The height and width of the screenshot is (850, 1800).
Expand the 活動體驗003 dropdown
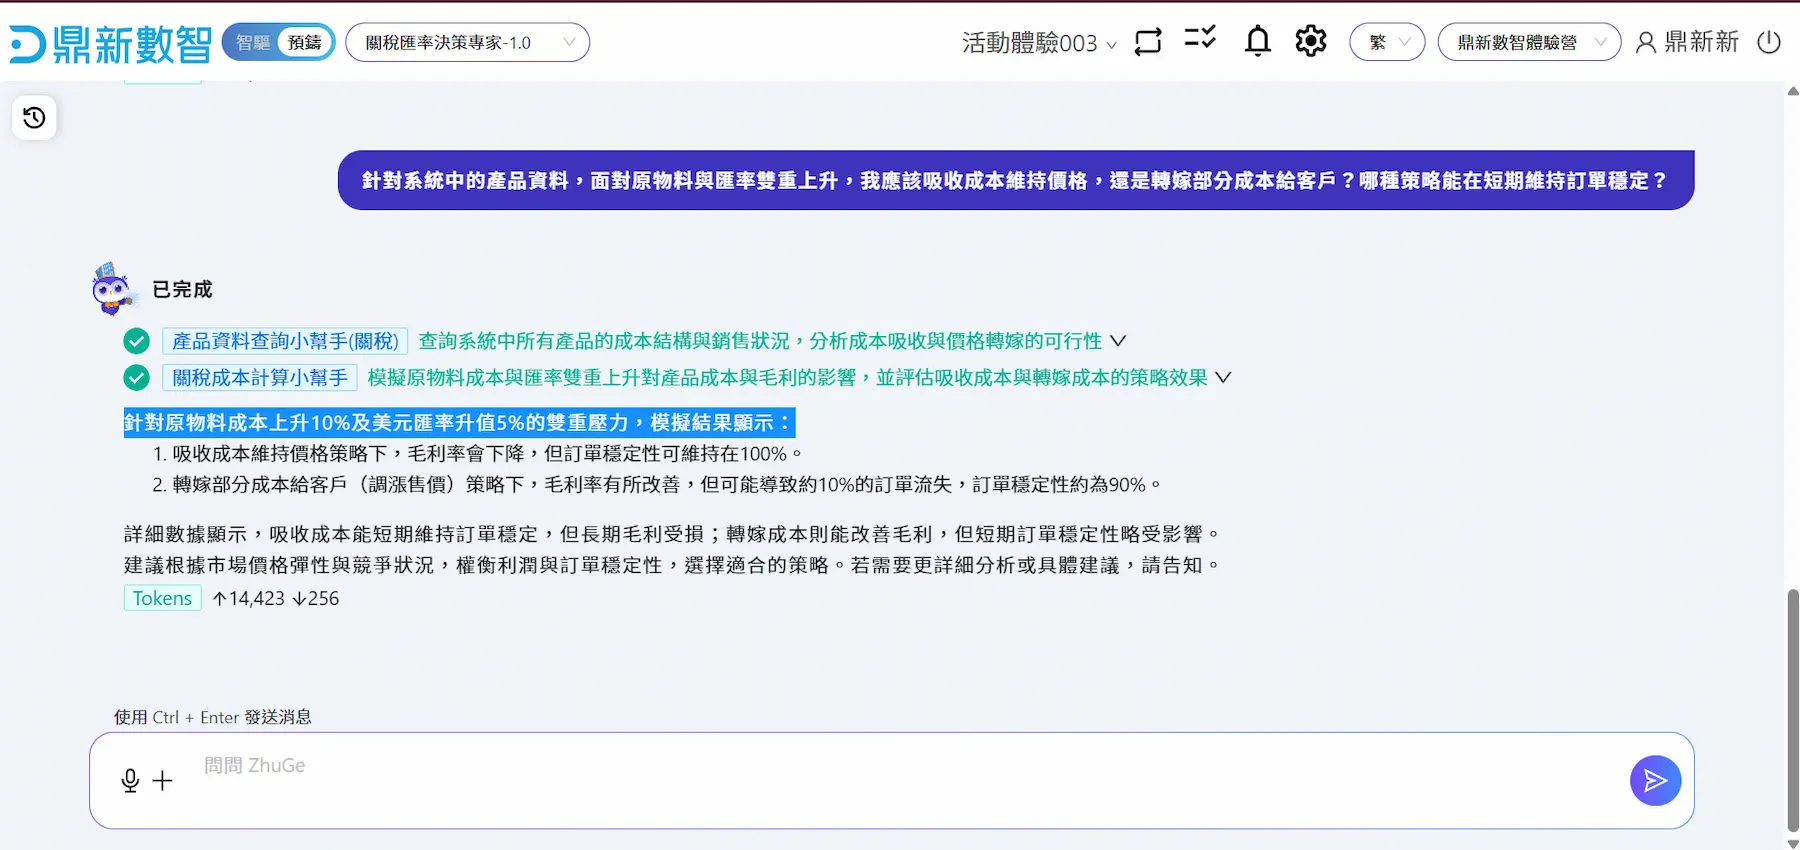click(x=1039, y=43)
